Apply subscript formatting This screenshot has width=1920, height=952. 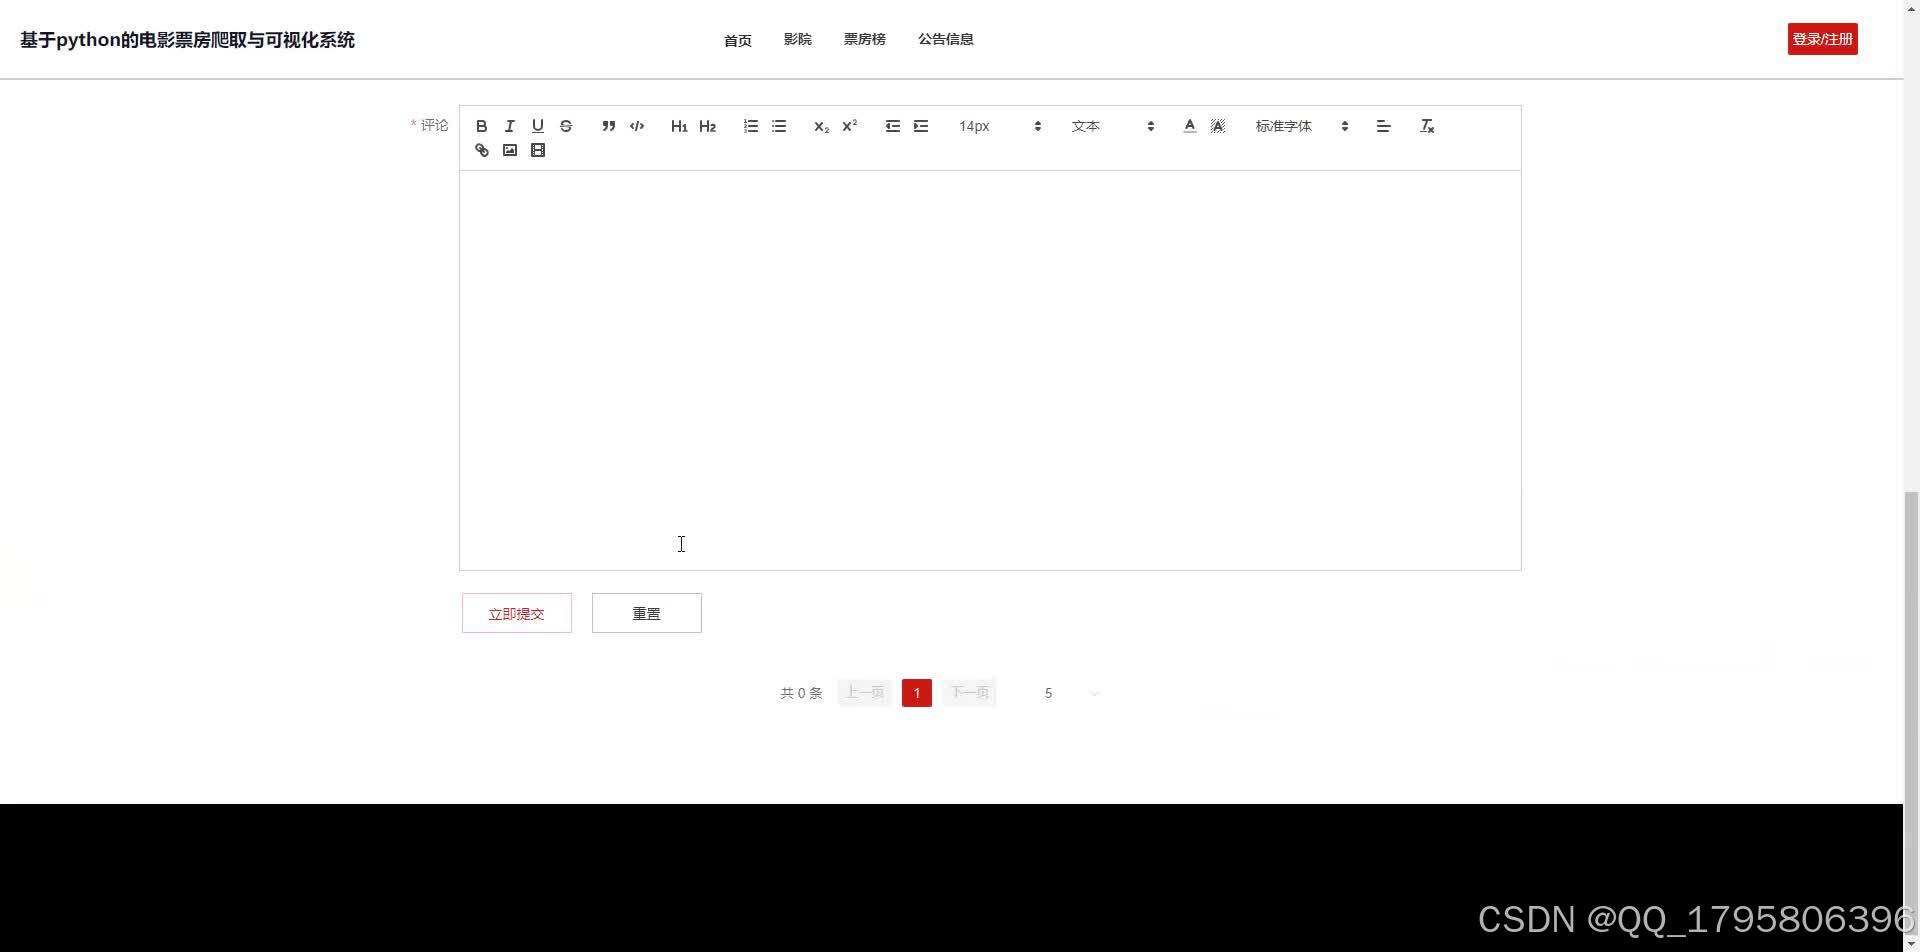point(821,126)
